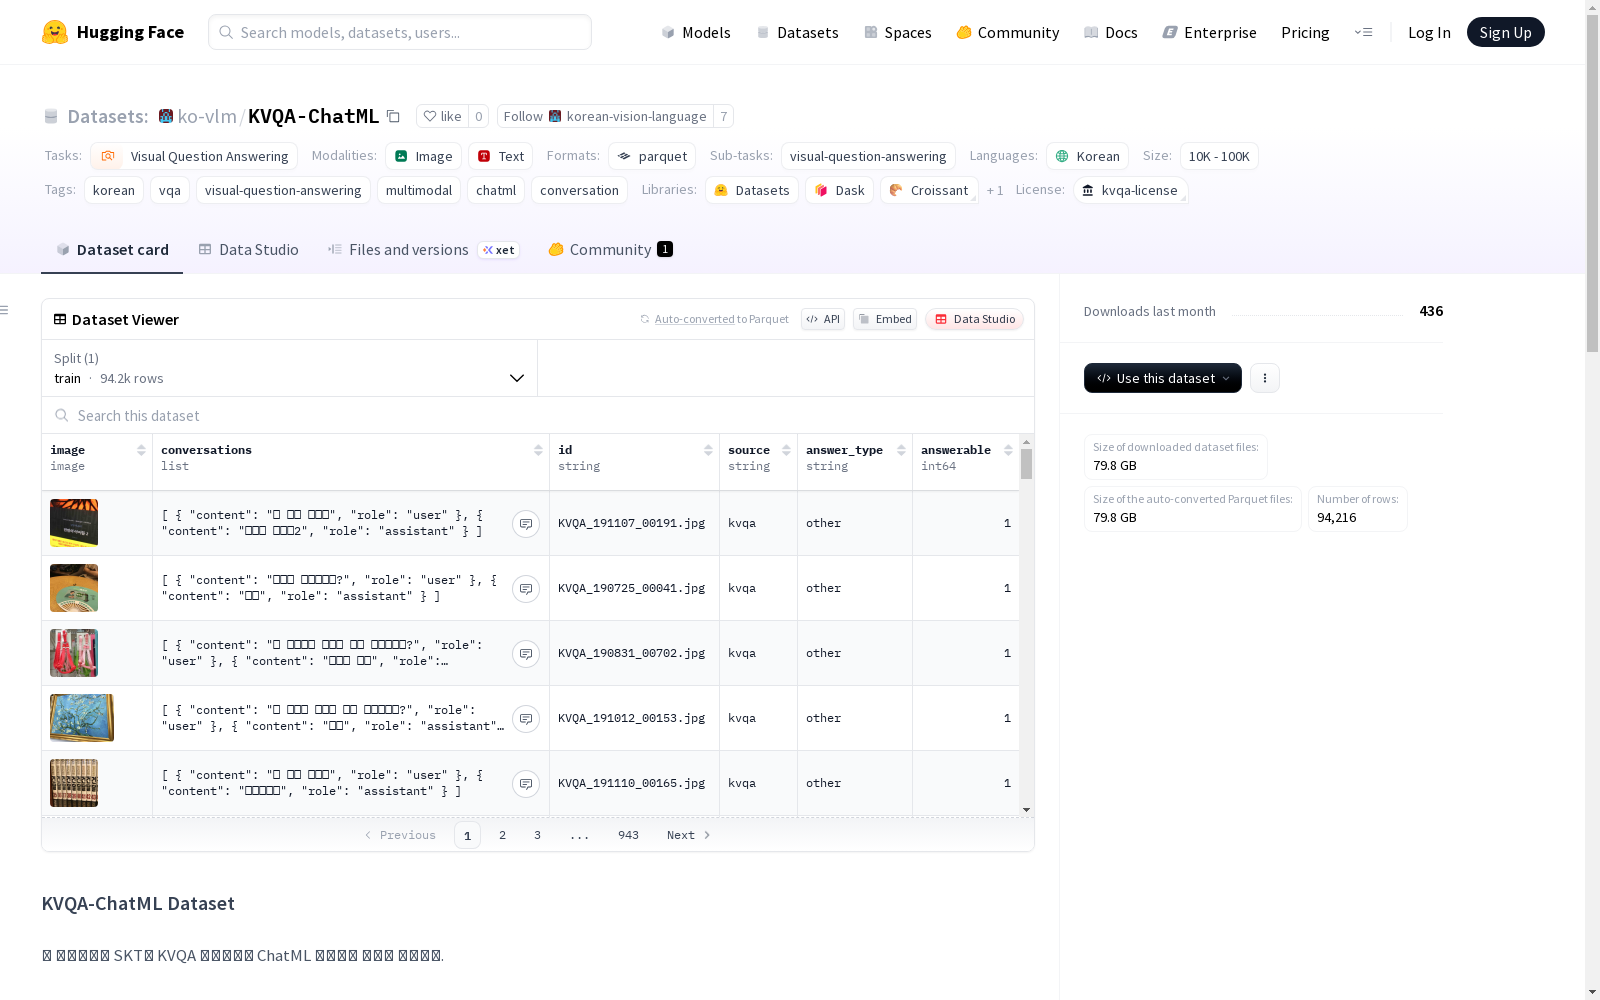Sort by the image column
The height and width of the screenshot is (1000, 1600).
click(141, 450)
